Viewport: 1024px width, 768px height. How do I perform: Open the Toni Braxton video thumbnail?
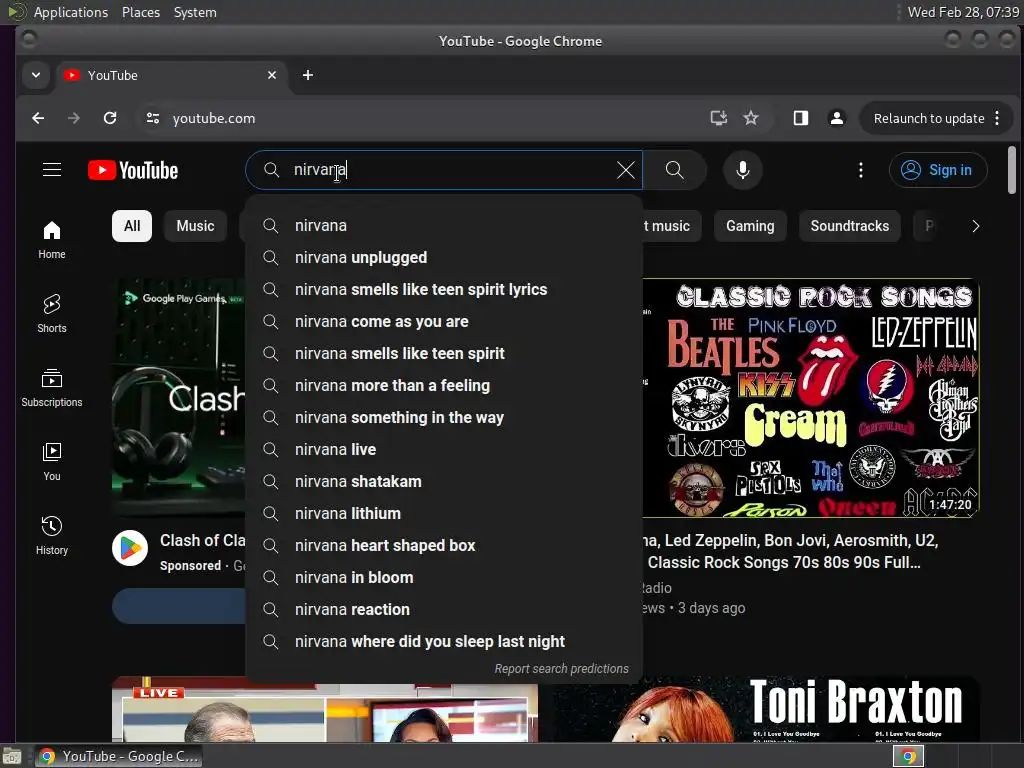[x=766, y=709]
